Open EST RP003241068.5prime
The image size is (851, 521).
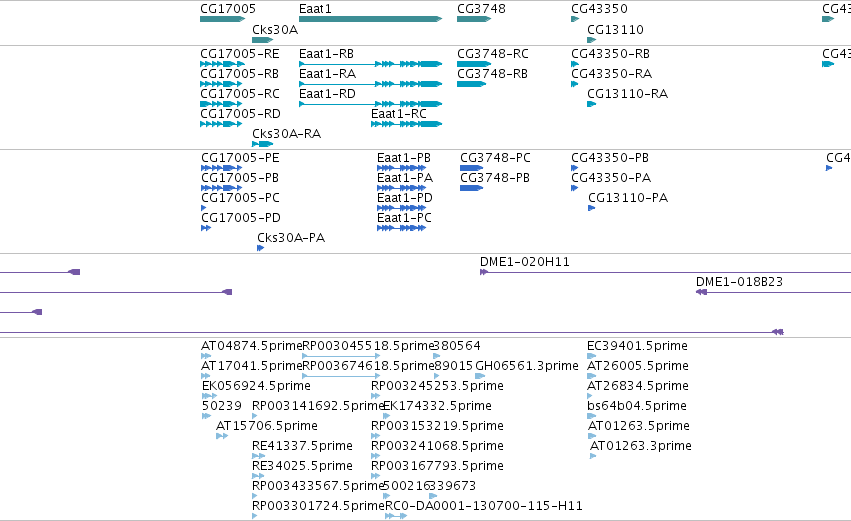[437, 447]
